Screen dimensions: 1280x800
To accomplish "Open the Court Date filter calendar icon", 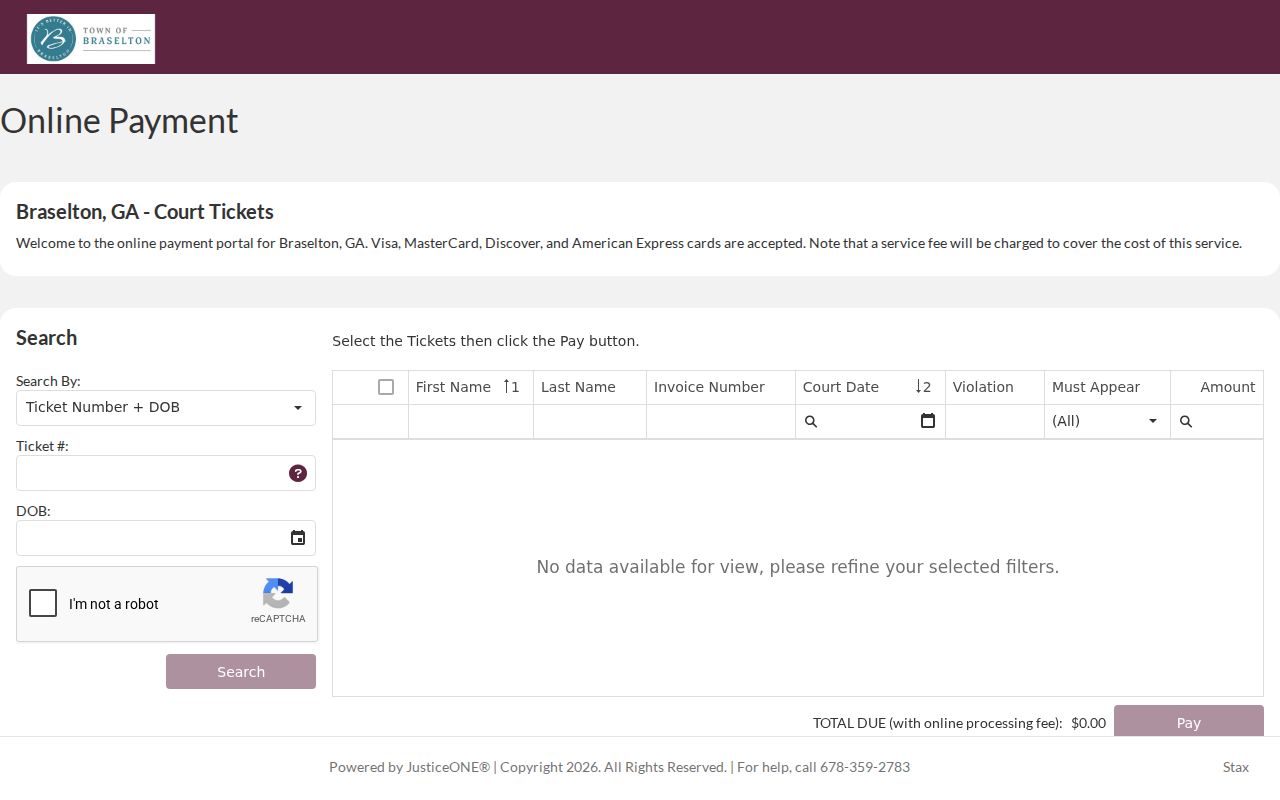I will 928,421.
